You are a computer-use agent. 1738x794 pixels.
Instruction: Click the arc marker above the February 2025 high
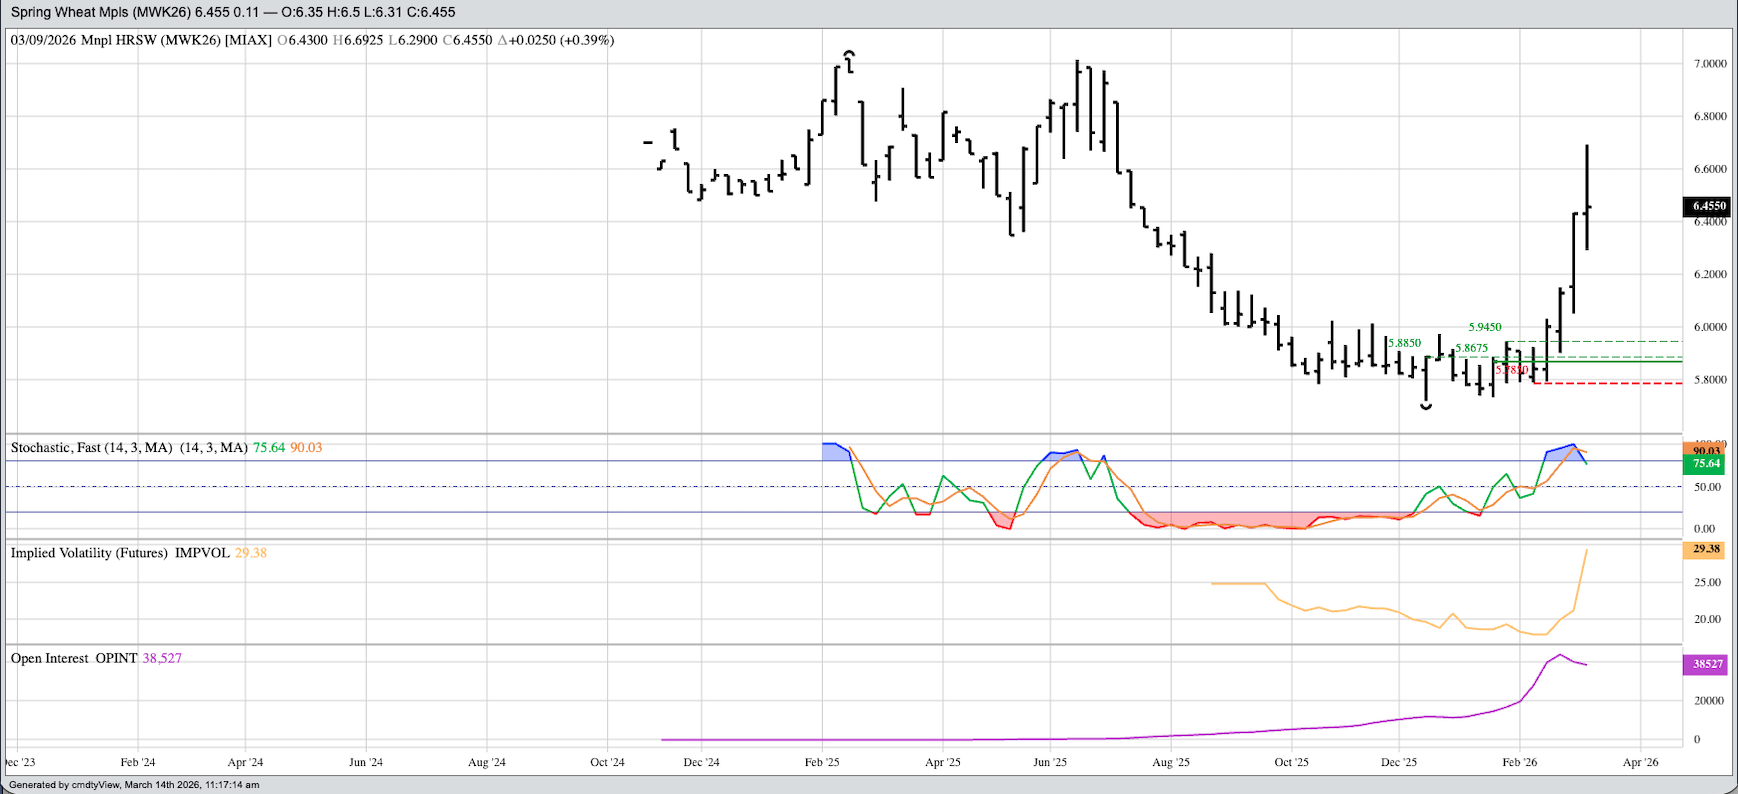click(x=849, y=51)
